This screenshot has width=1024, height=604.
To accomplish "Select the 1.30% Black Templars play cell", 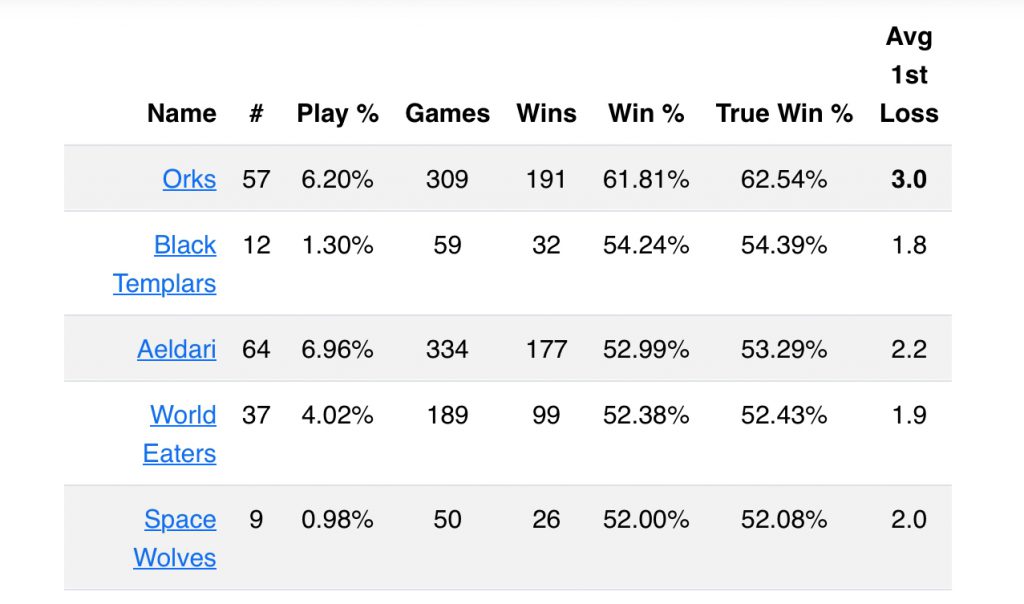I will [x=337, y=246].
